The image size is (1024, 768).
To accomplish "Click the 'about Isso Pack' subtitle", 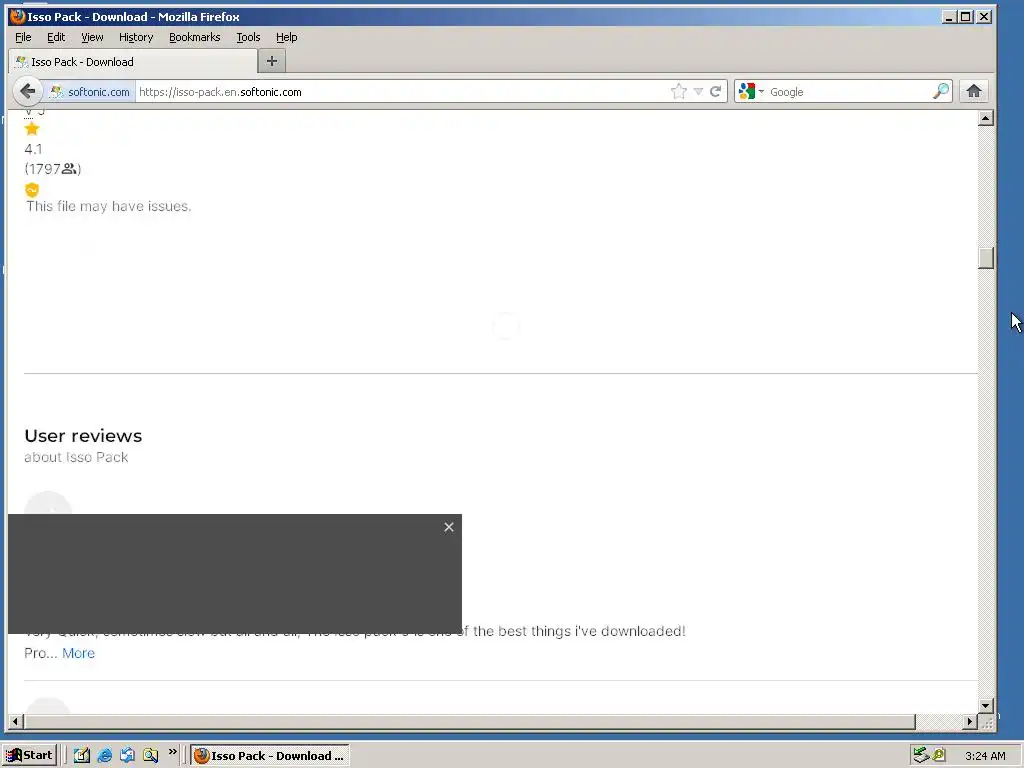I will 76,457.
